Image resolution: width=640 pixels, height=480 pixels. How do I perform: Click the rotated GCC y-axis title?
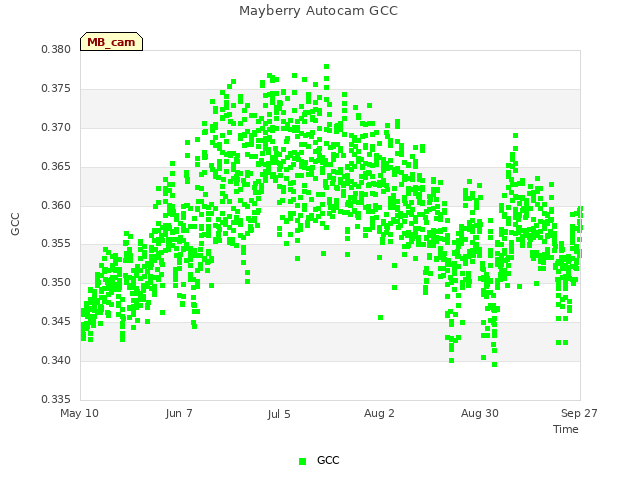15,224
